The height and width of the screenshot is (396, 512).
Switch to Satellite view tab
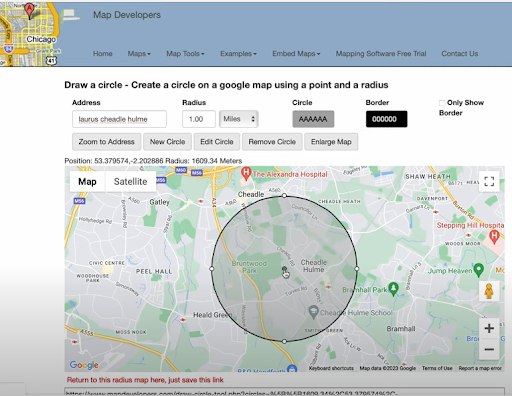click(130, 182)
